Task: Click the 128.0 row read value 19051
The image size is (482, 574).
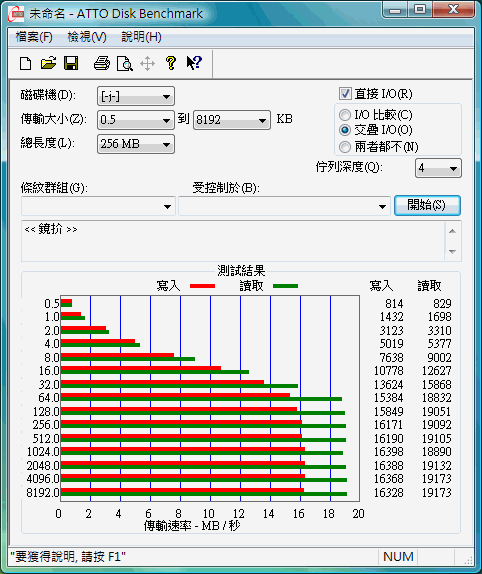Action: [437, 412]
